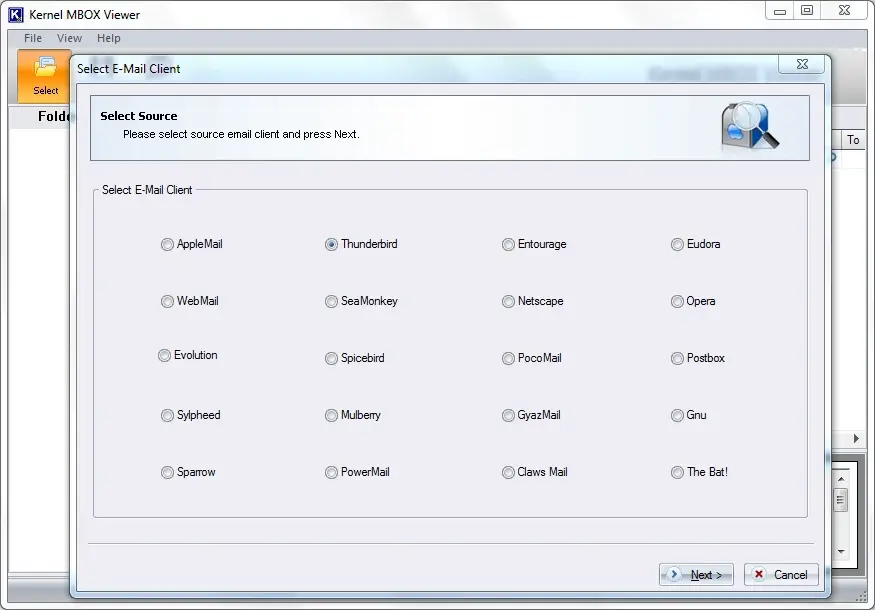Click the magnifier mailbox icon in header

[749, 127]
